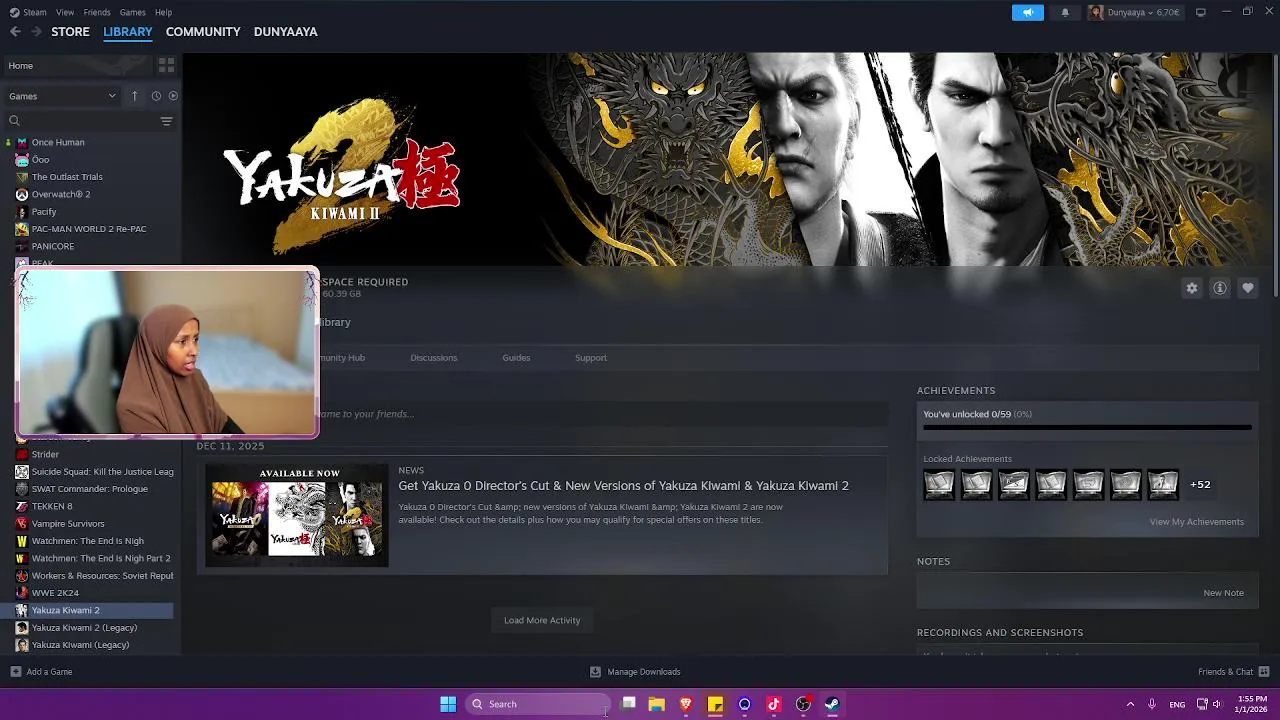Screen dimensions: 1280x720
Task: Open the Guides tab
Action: 516,358
